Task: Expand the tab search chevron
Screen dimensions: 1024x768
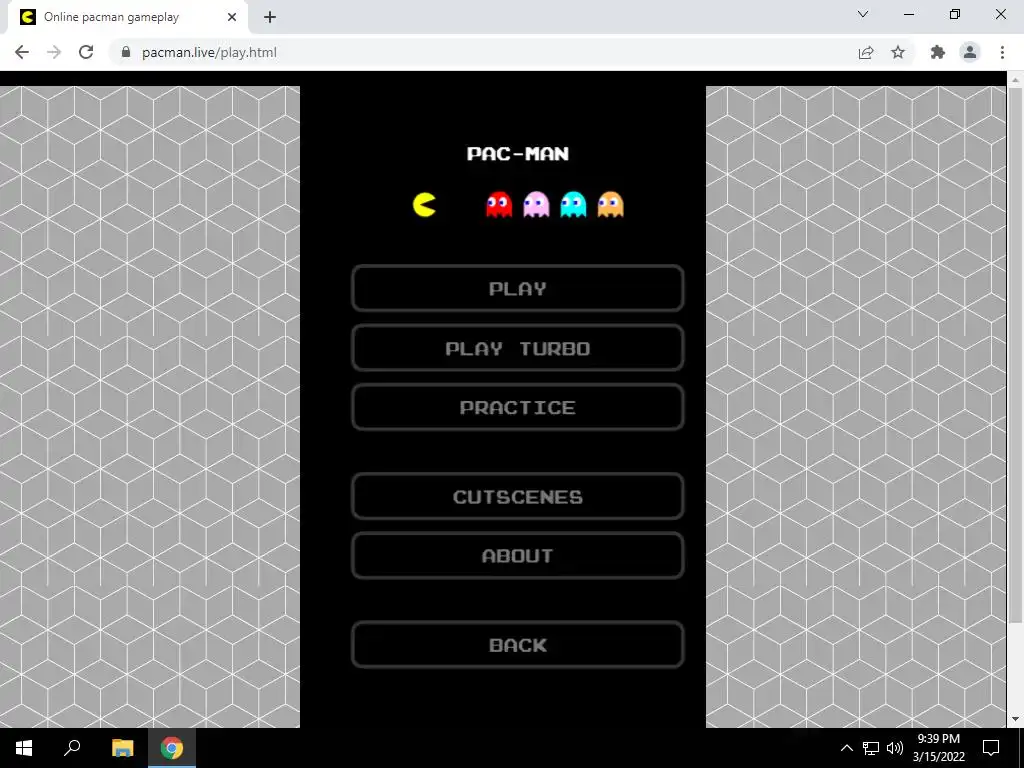Action: [x=863, y=14]
